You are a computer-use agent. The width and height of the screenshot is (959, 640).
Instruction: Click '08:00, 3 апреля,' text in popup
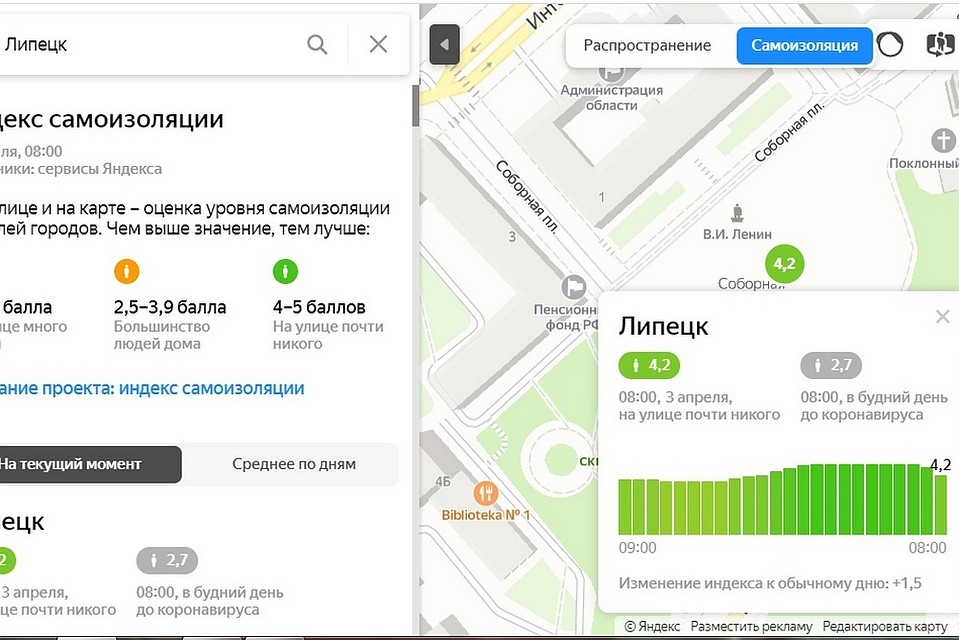click(x=675, y=398)
